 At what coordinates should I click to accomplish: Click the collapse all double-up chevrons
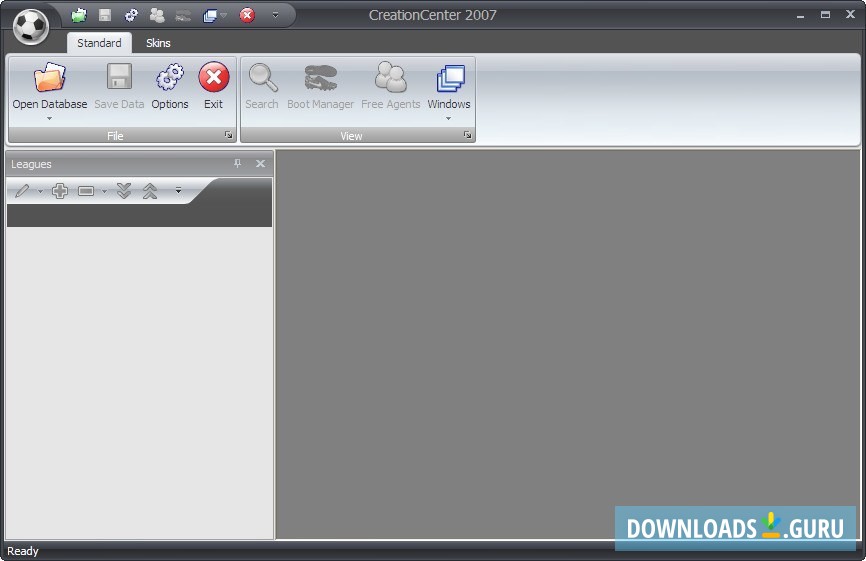click(x=150, y=191)
